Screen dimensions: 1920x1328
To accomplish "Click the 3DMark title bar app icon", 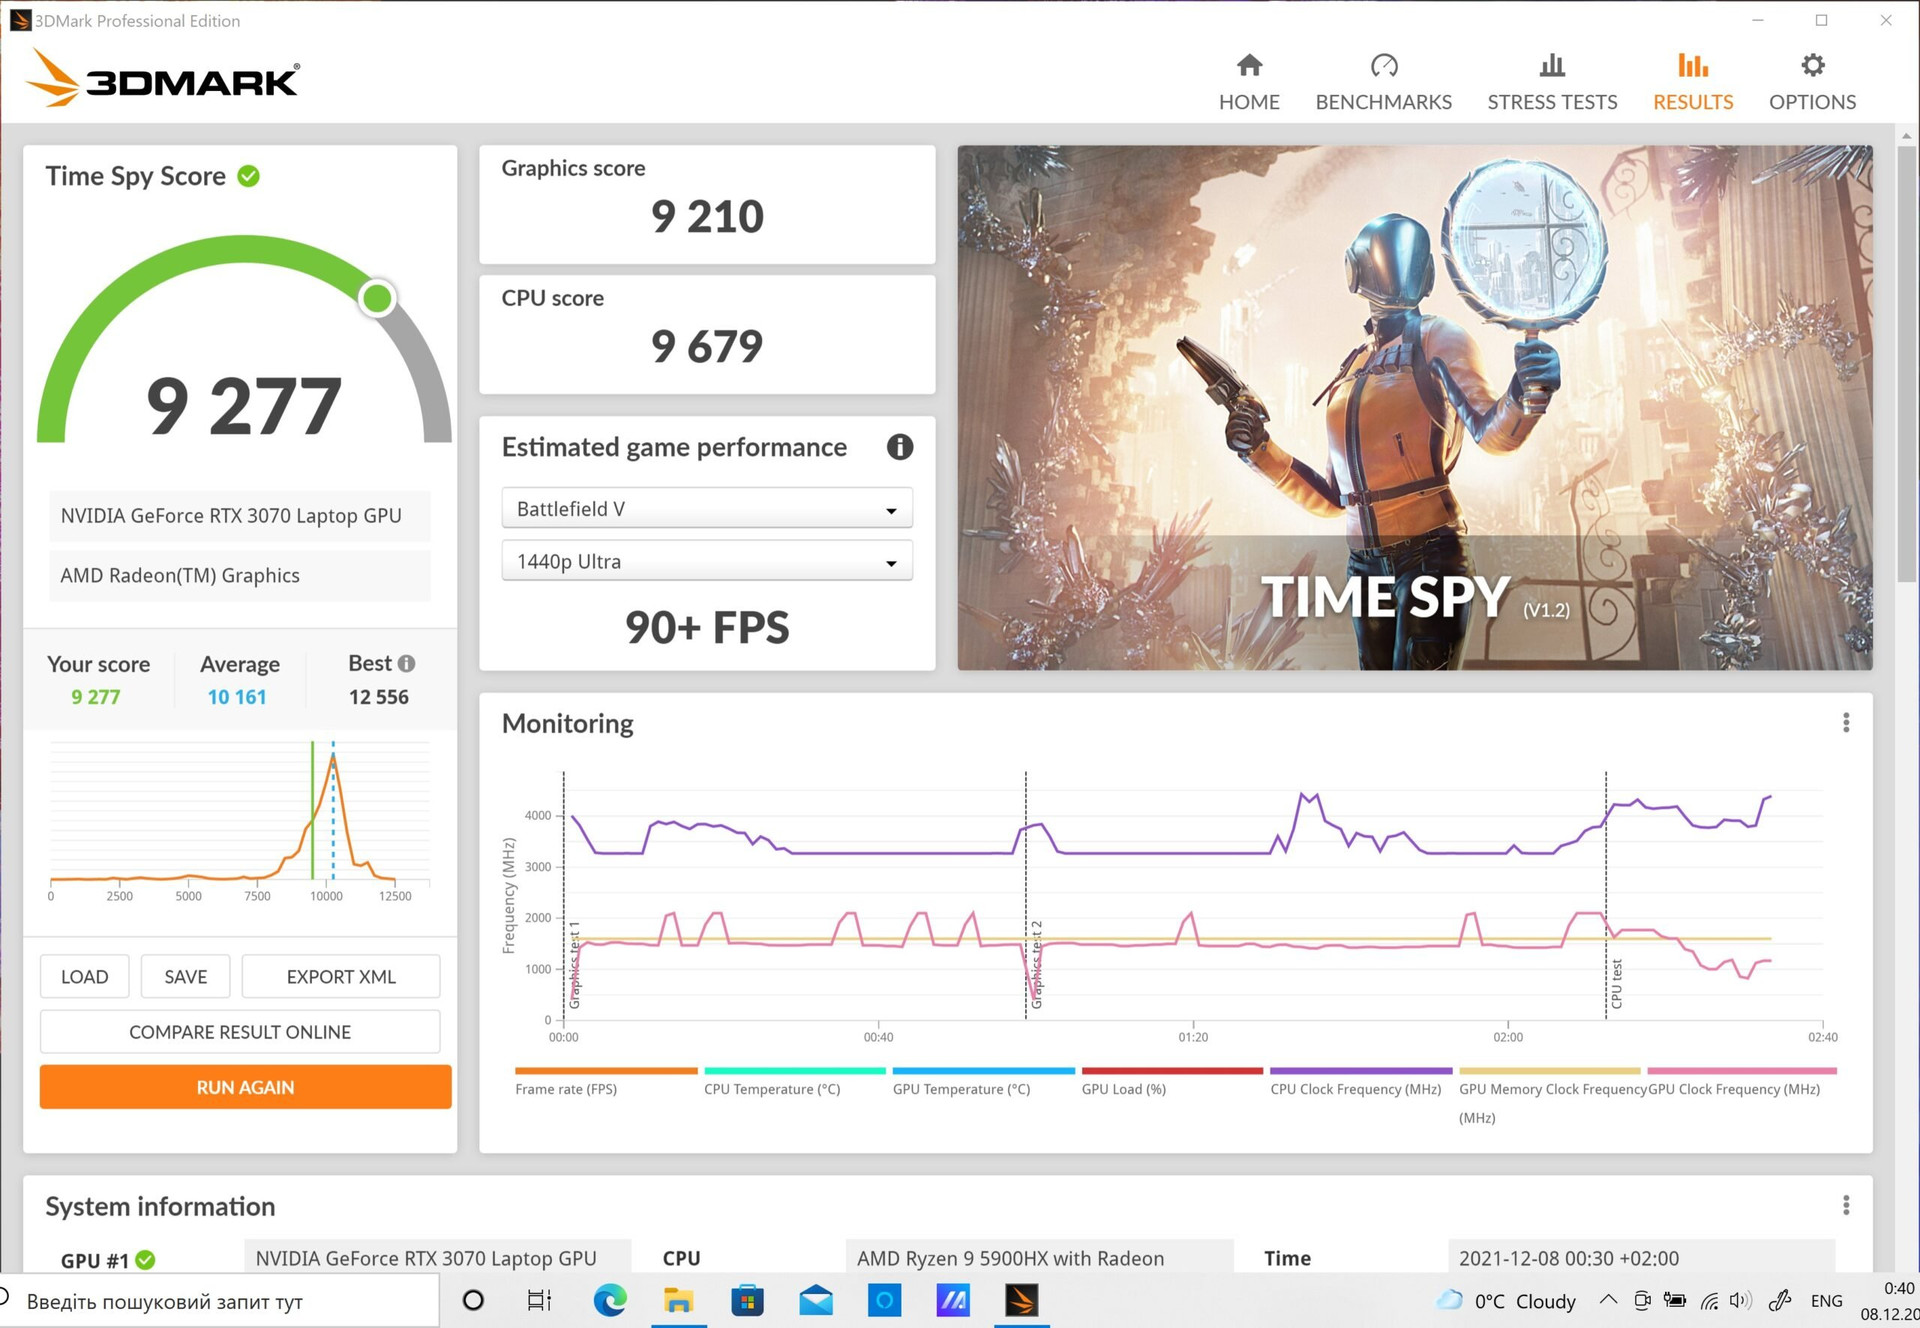I will [20, 20].
